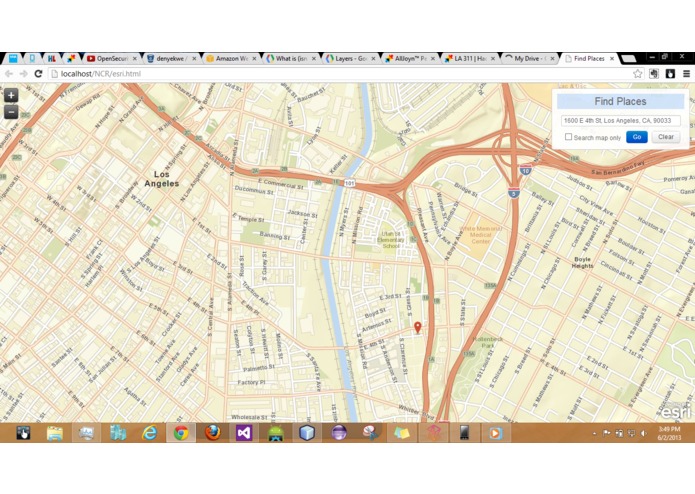Image resolution: width=695 pixels, height=494 pixels.
Task: Click the Find Places address input field
Action: [x=621, y=121]
